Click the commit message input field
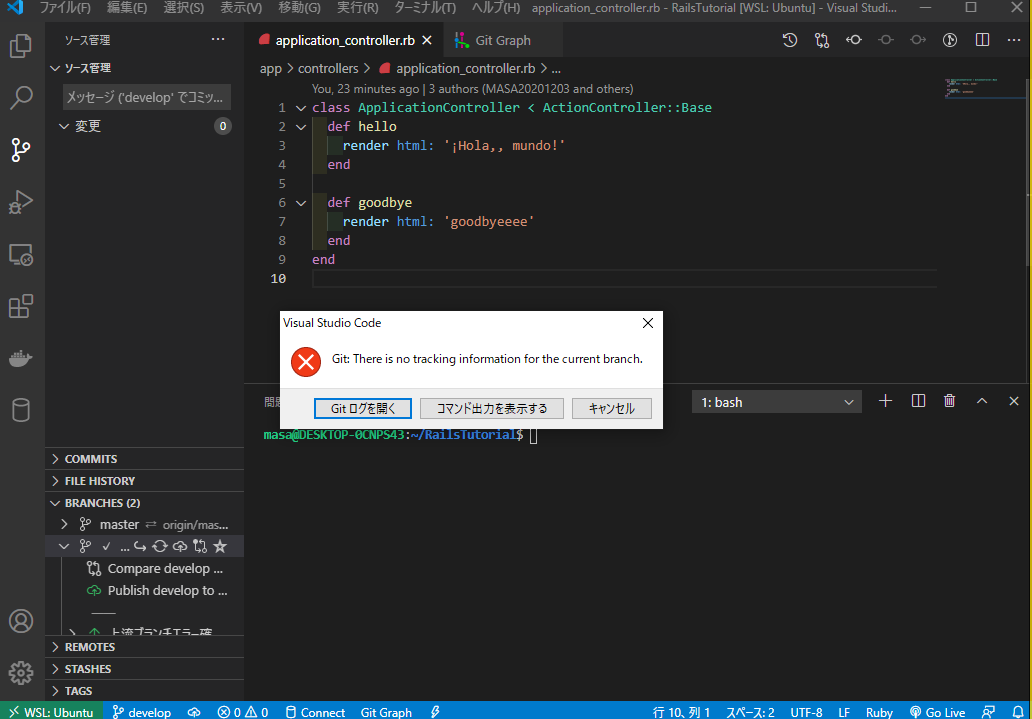Screen dimensions: 1032x719 point(147,97)
